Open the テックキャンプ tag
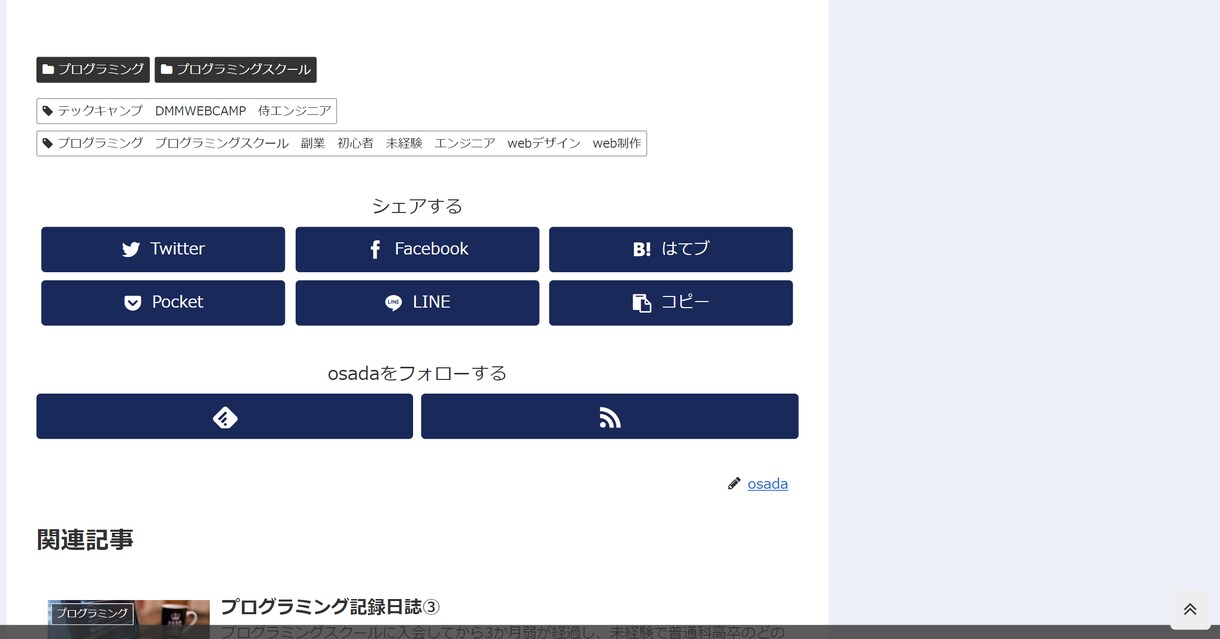This screenshot has height=639, width=1220. 100,111
